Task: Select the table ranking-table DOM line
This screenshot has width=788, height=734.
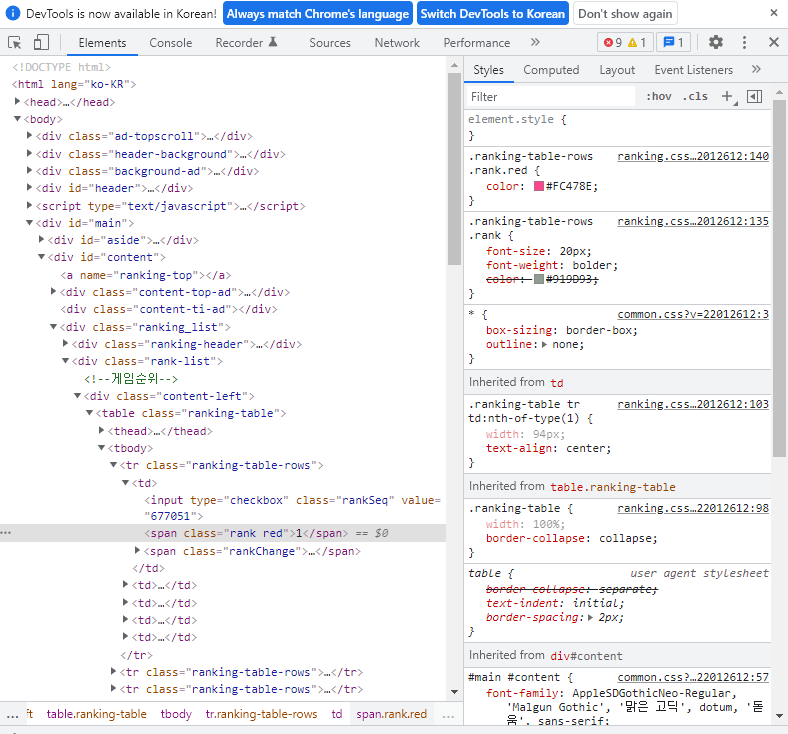Action: (191, 413)
